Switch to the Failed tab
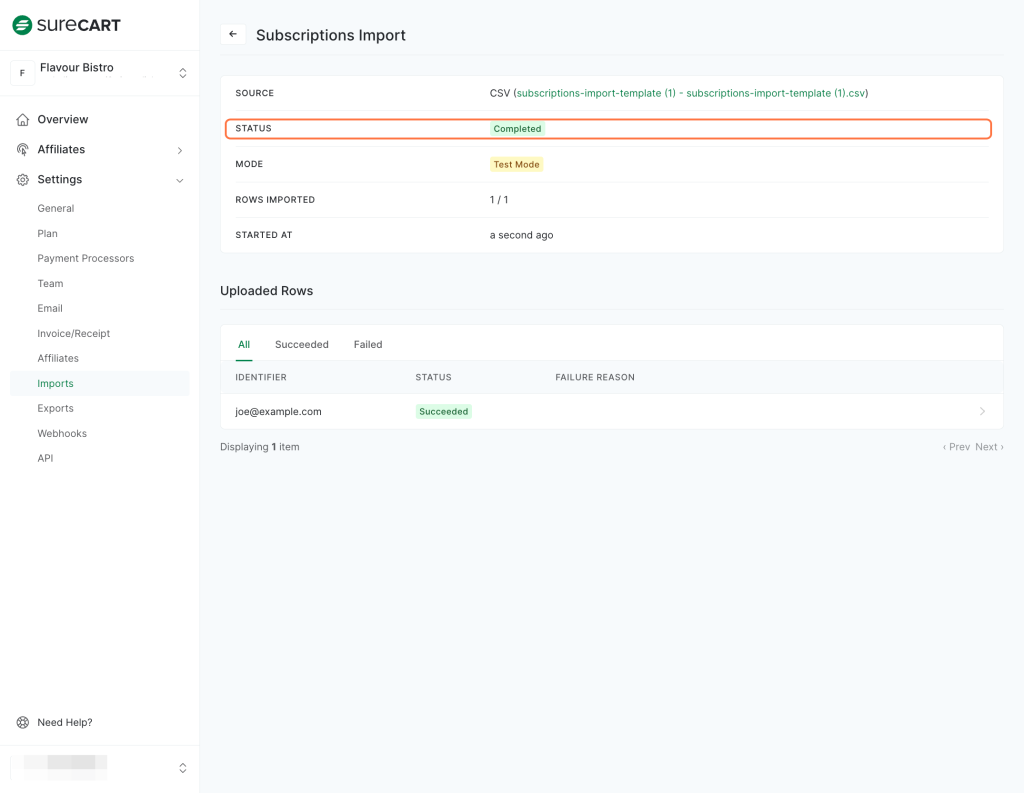The height and width of the screenshot is (793, 1024). [x=368, y=344]
